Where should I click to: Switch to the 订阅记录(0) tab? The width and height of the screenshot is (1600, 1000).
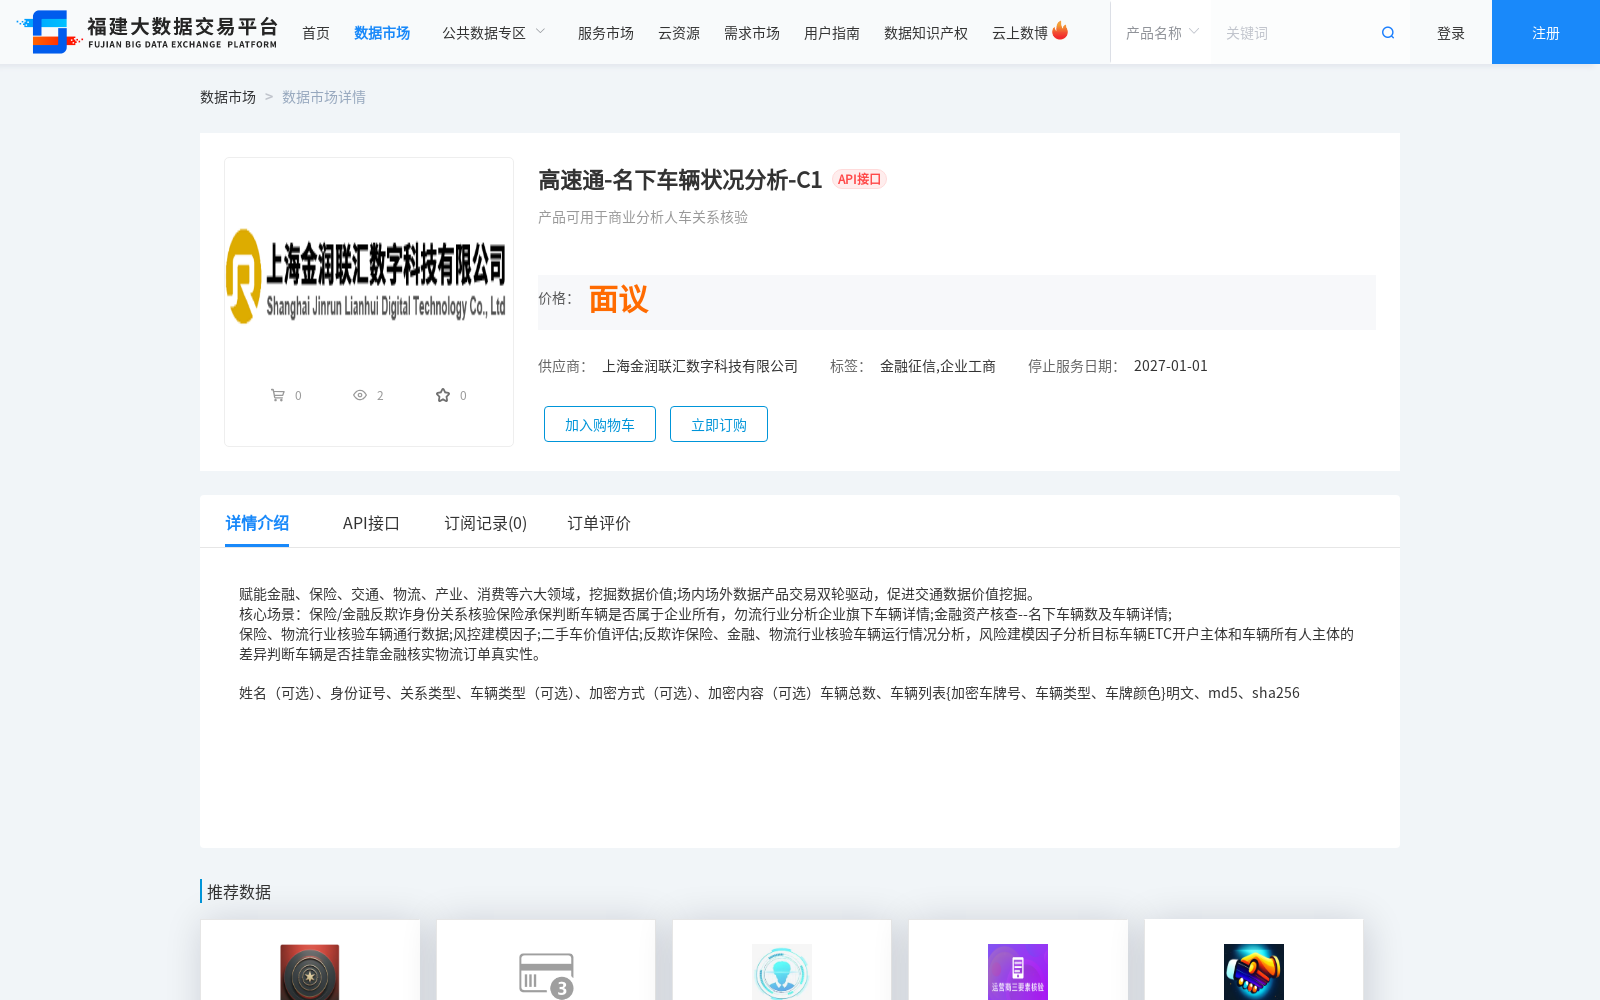coord(486,523)
